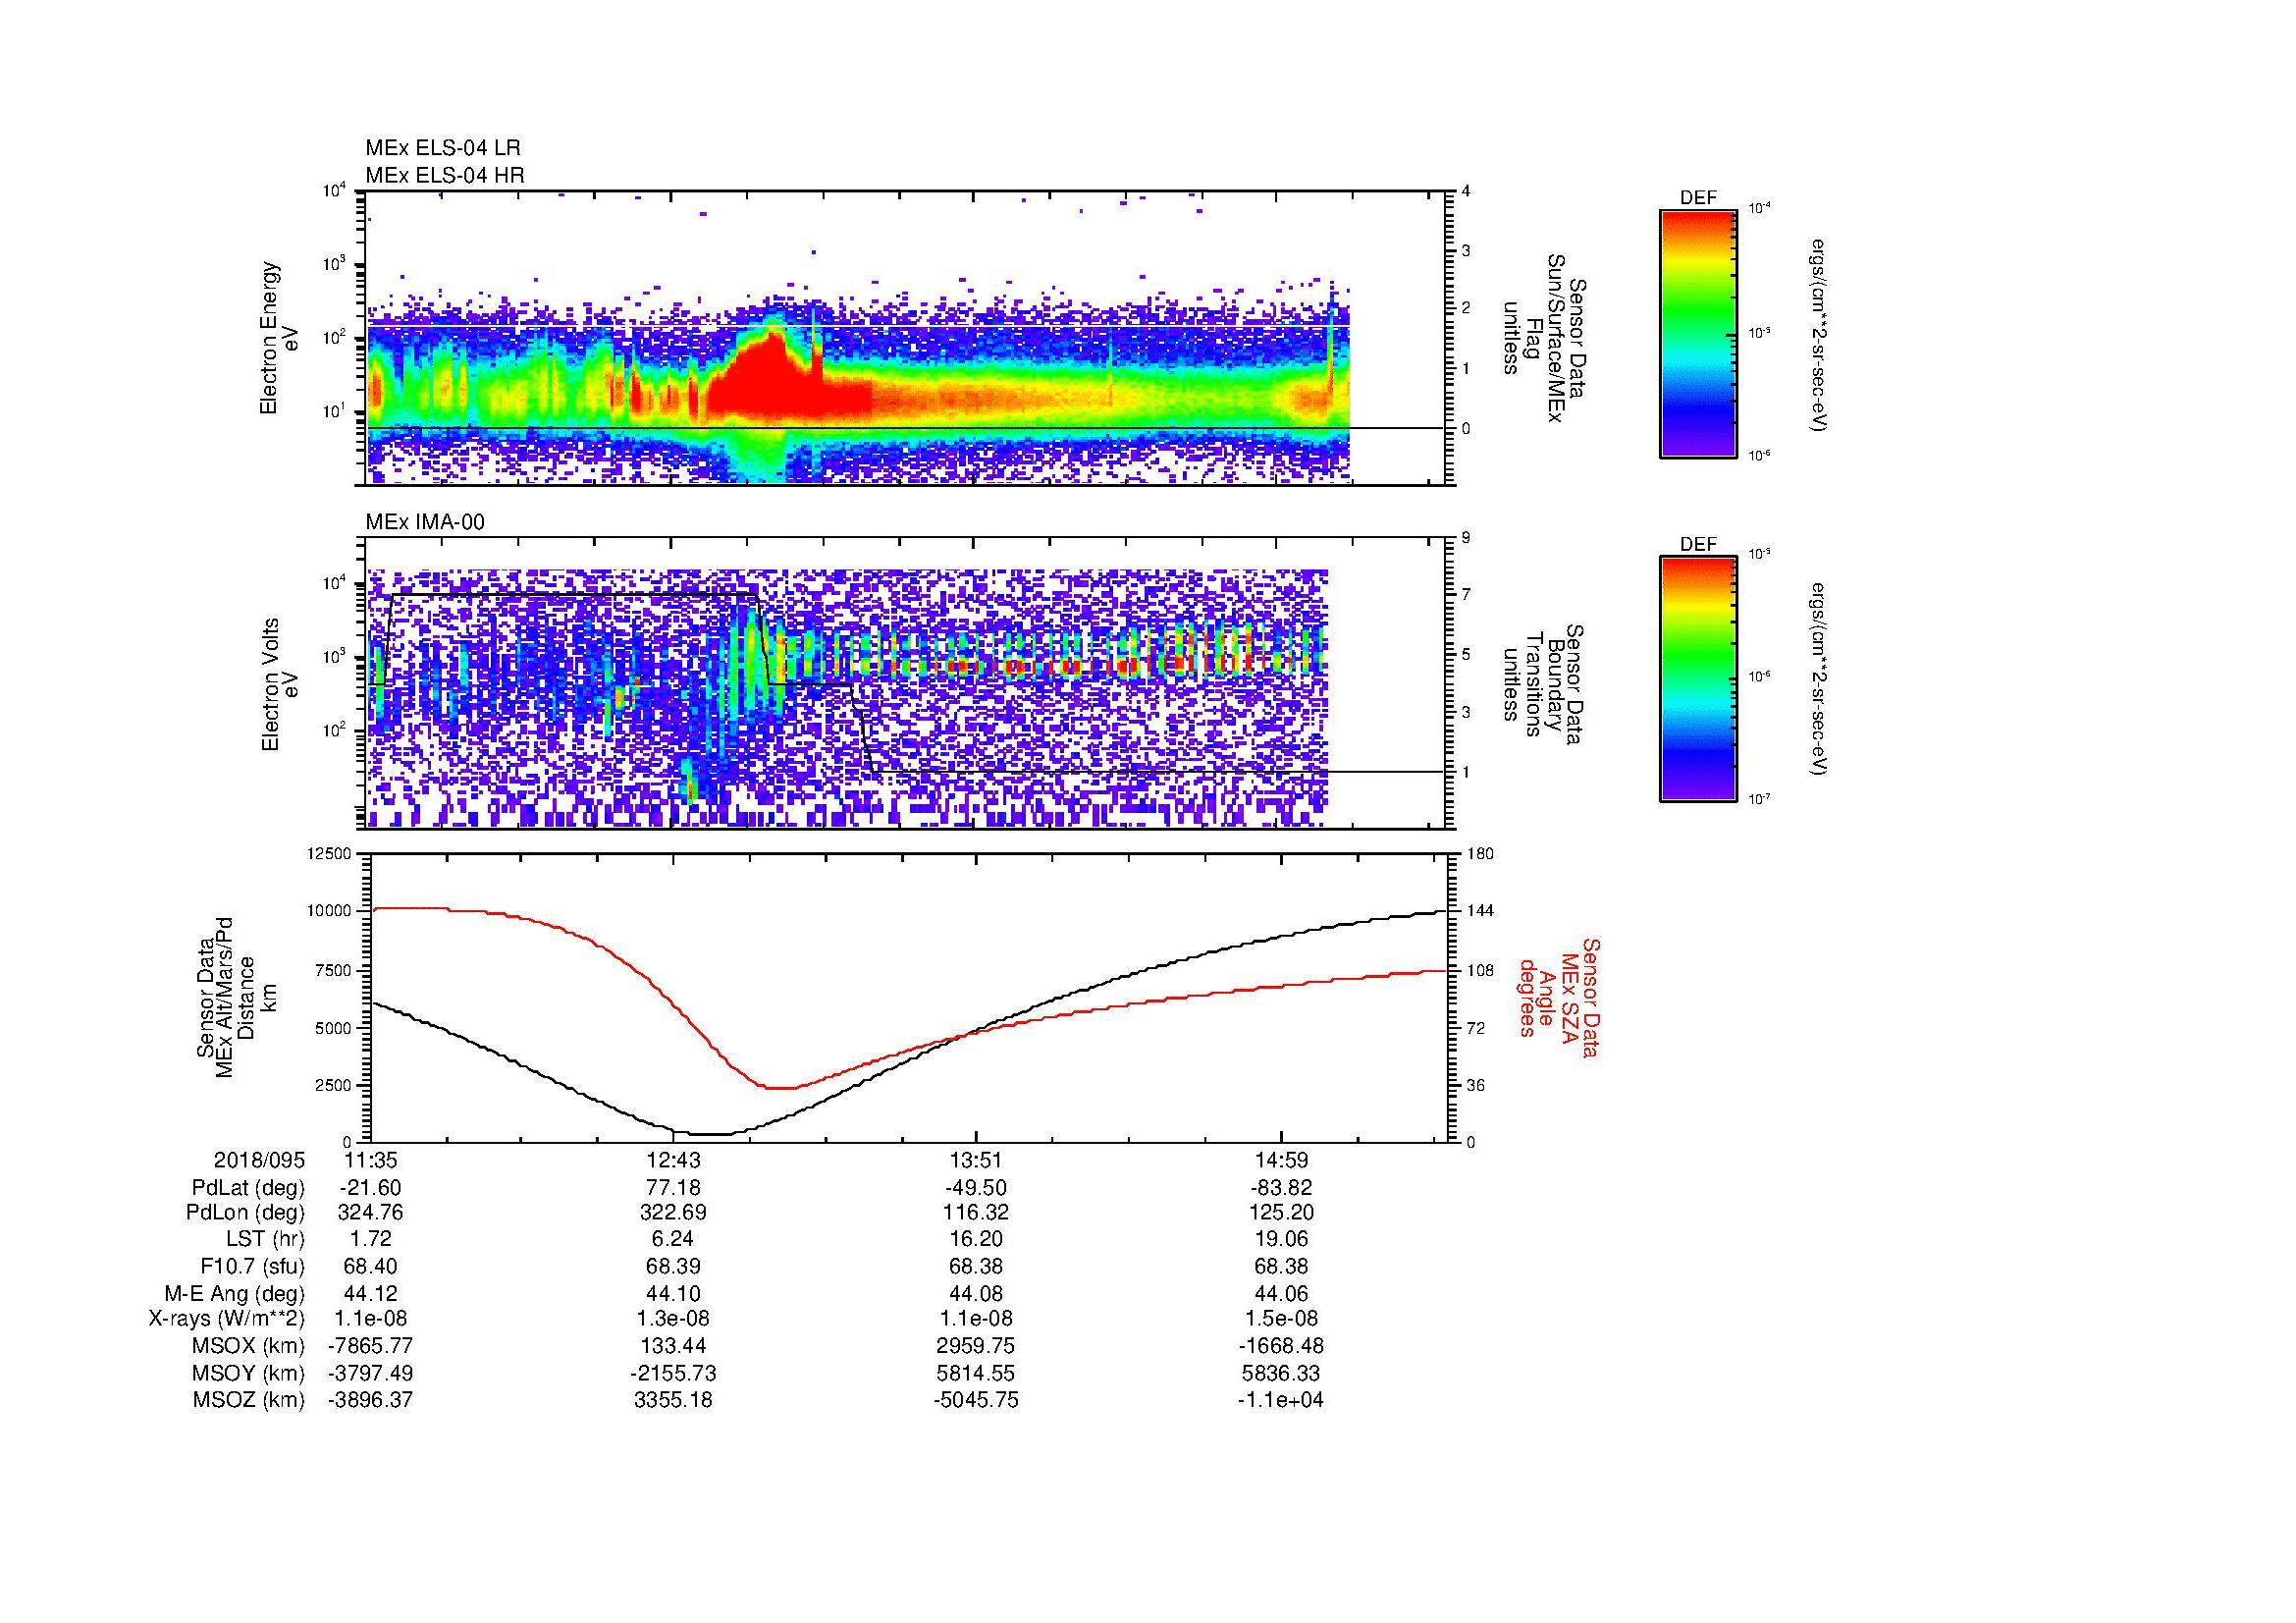Click the time tick label 14:59

(1281, 1161)
